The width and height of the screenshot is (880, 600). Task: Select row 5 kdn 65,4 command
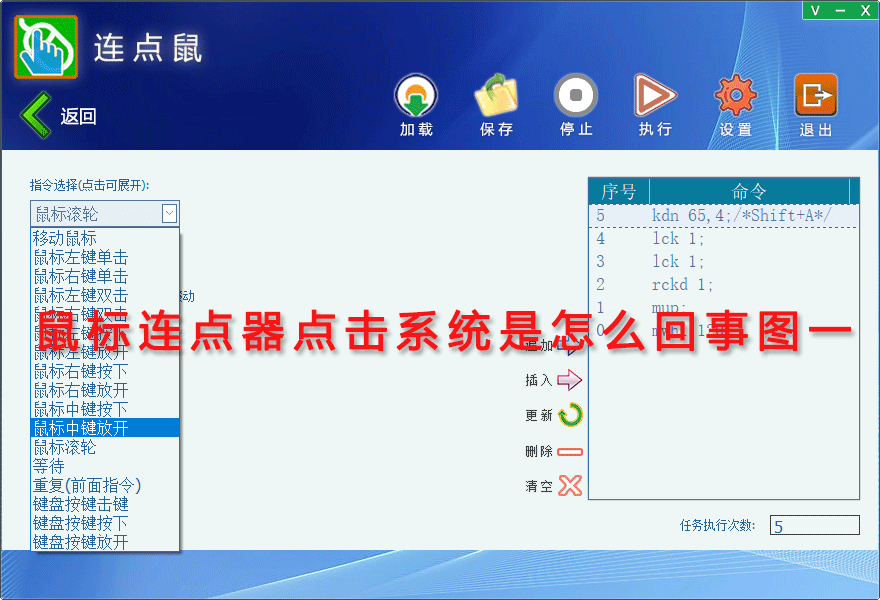(x=723, y=216)
